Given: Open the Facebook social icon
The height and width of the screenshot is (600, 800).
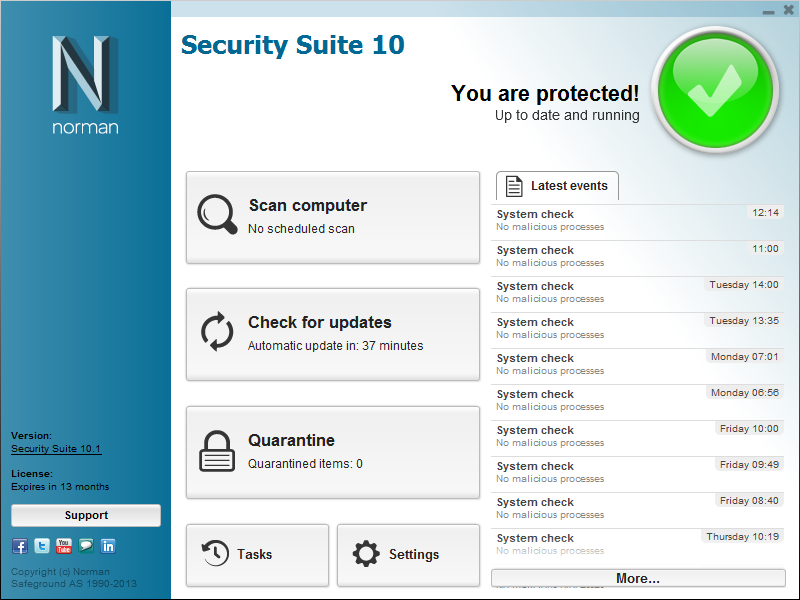Looking at the screenshot, I should (x=19, y=546).
